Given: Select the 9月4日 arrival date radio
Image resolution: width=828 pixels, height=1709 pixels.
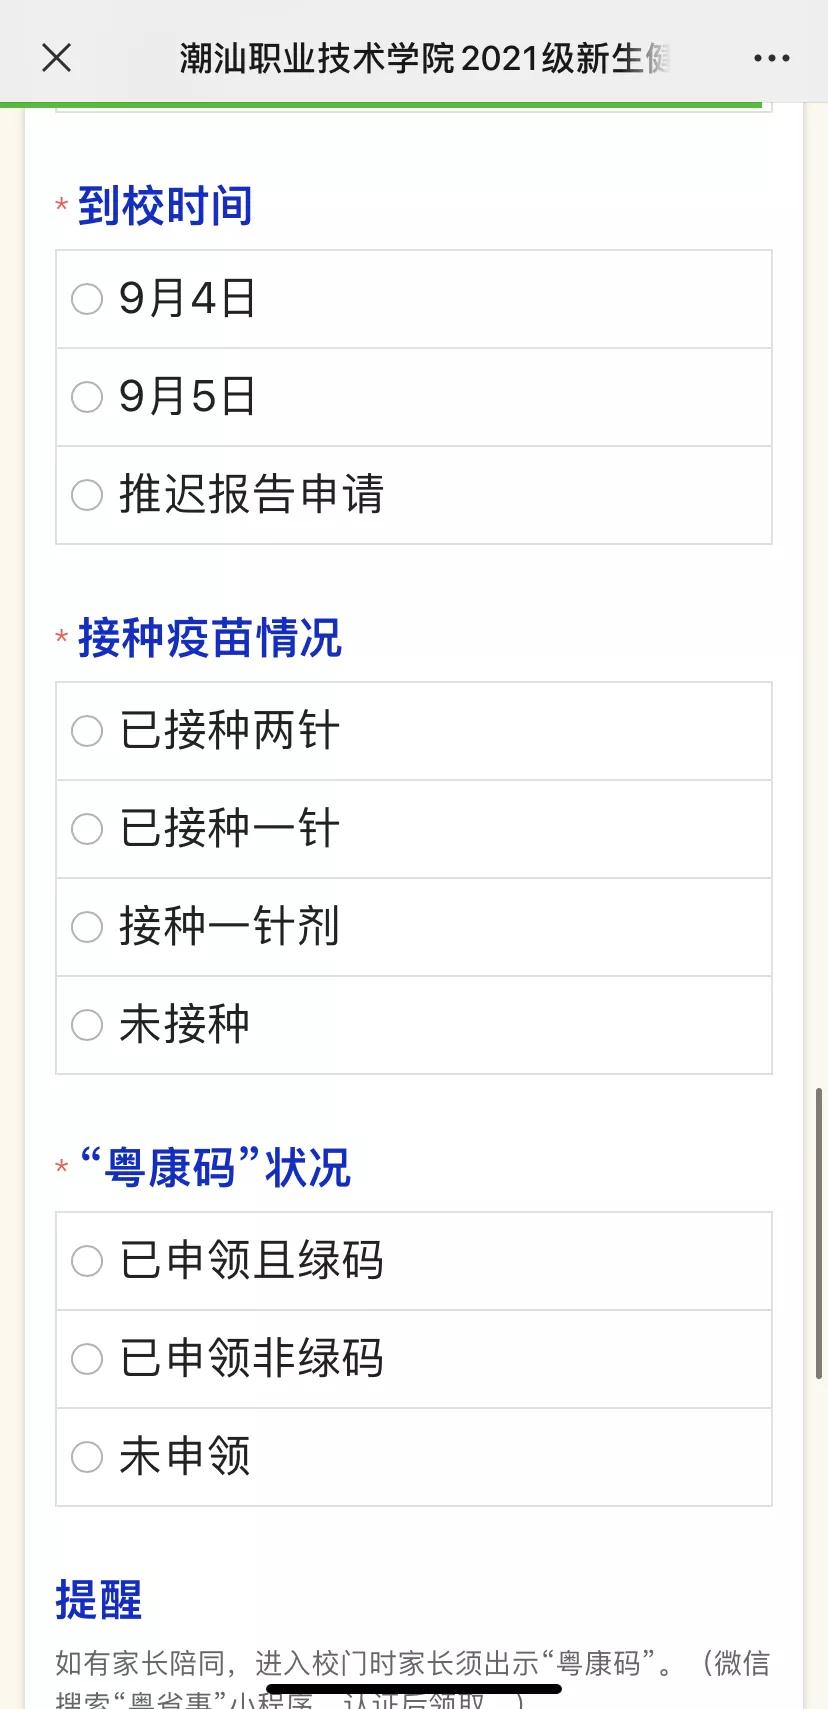Looking at the screenshot, I should pos(87,299).
